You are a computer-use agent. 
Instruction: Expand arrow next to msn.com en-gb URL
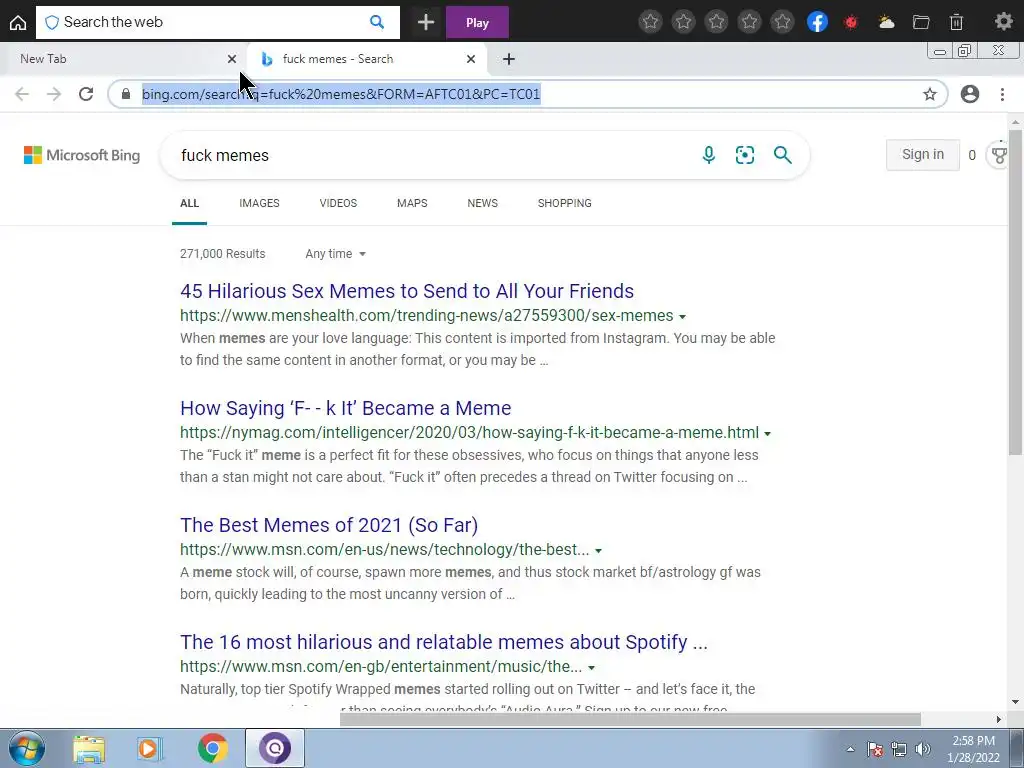(x=592, y=667)
